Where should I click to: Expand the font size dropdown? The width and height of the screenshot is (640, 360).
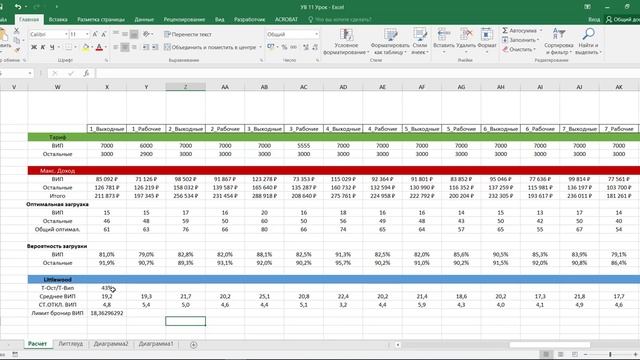click(x=87, y=34)
